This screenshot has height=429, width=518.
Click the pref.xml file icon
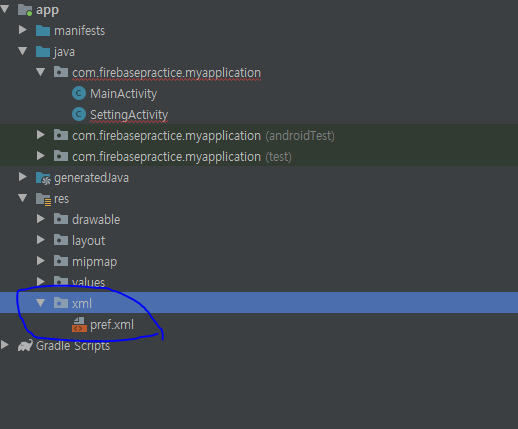[79, 325]
